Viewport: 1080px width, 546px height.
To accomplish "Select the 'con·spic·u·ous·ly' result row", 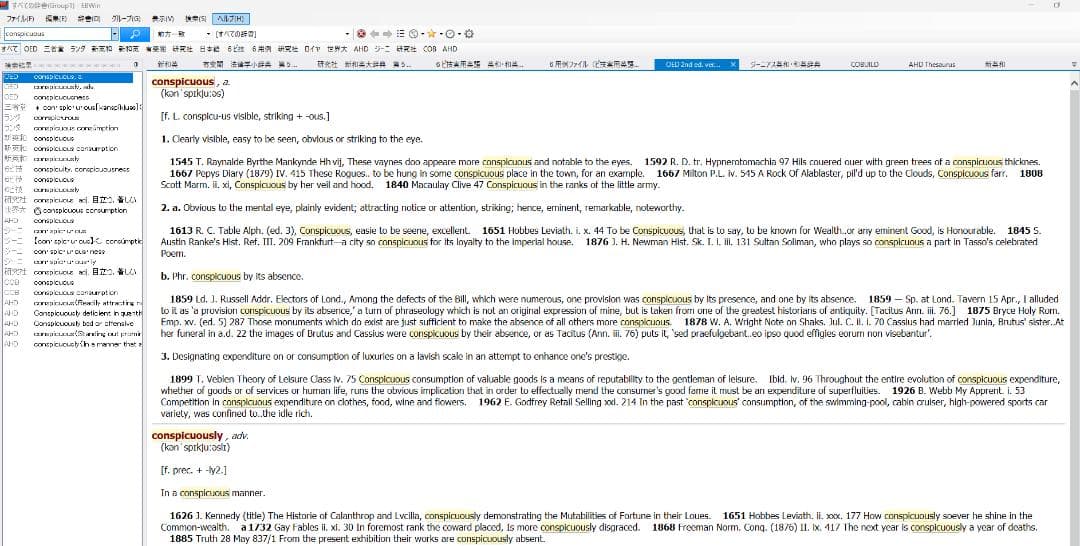I will click(71, 262).
